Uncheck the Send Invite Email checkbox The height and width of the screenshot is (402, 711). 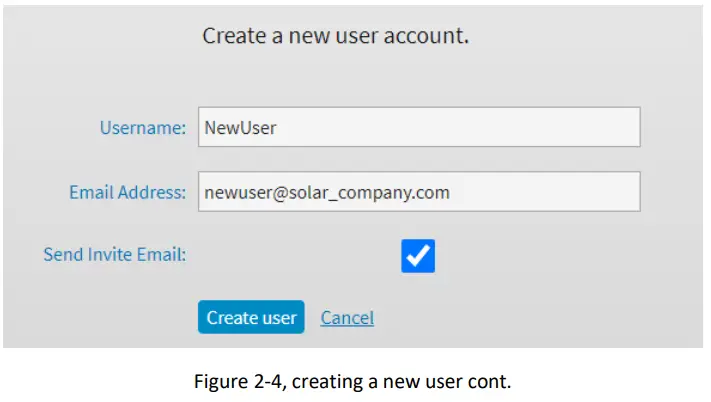pos(418,255)
